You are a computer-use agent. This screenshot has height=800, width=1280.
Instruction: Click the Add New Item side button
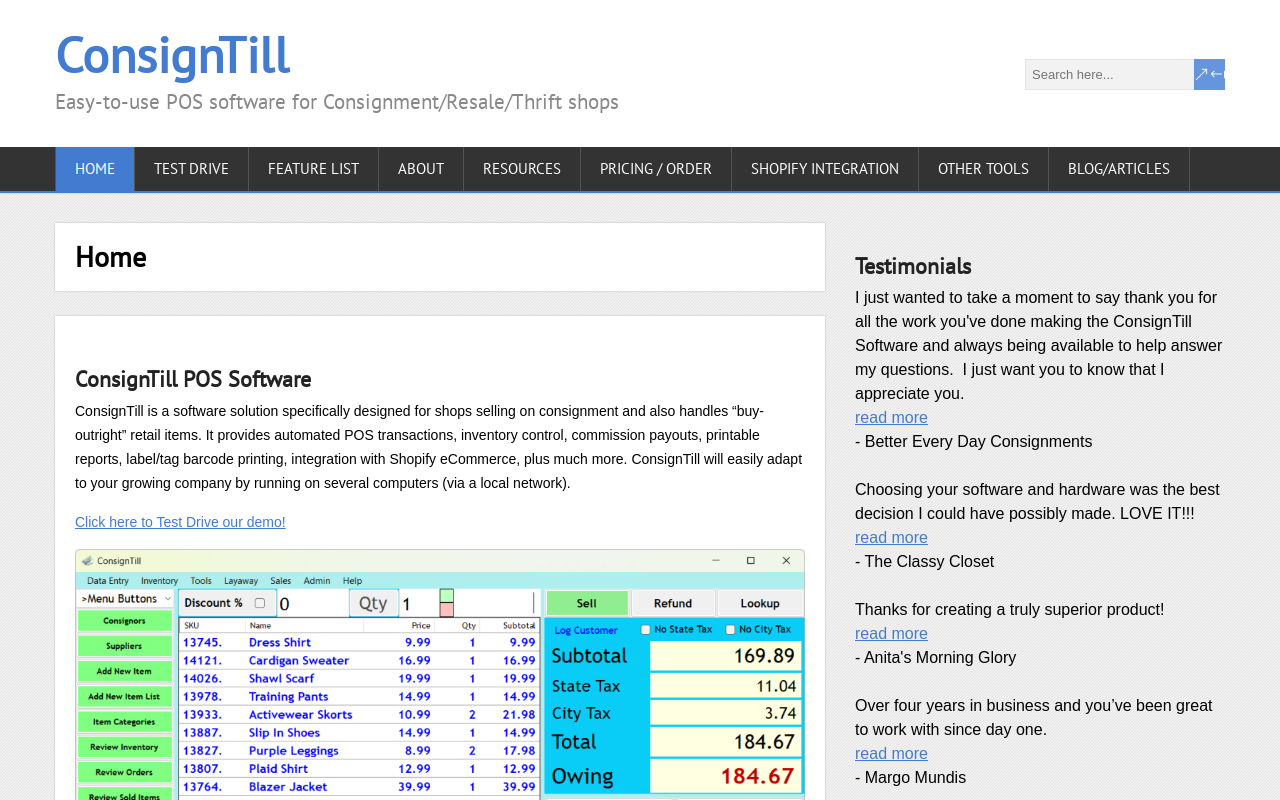coord(124,671)
